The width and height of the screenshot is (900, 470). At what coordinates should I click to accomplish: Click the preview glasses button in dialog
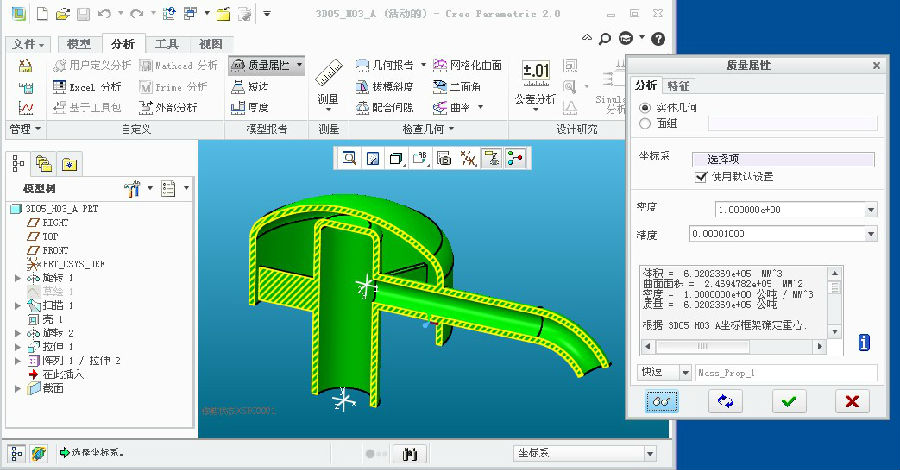click(x=661, y=401)
